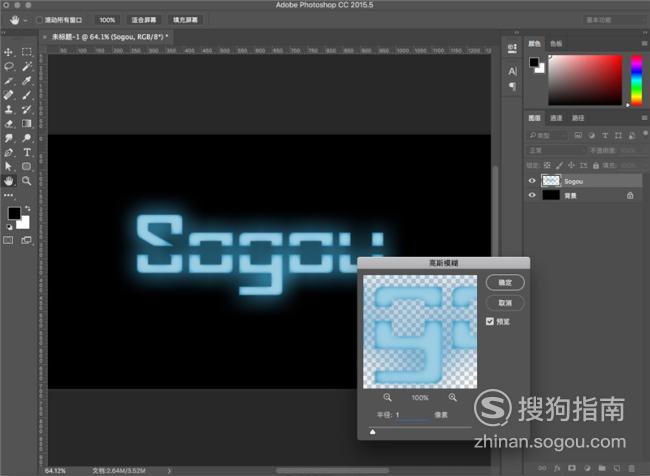Select the Pen tool
This screenshot has height=476, width=650.
click(x=8, y=152)
